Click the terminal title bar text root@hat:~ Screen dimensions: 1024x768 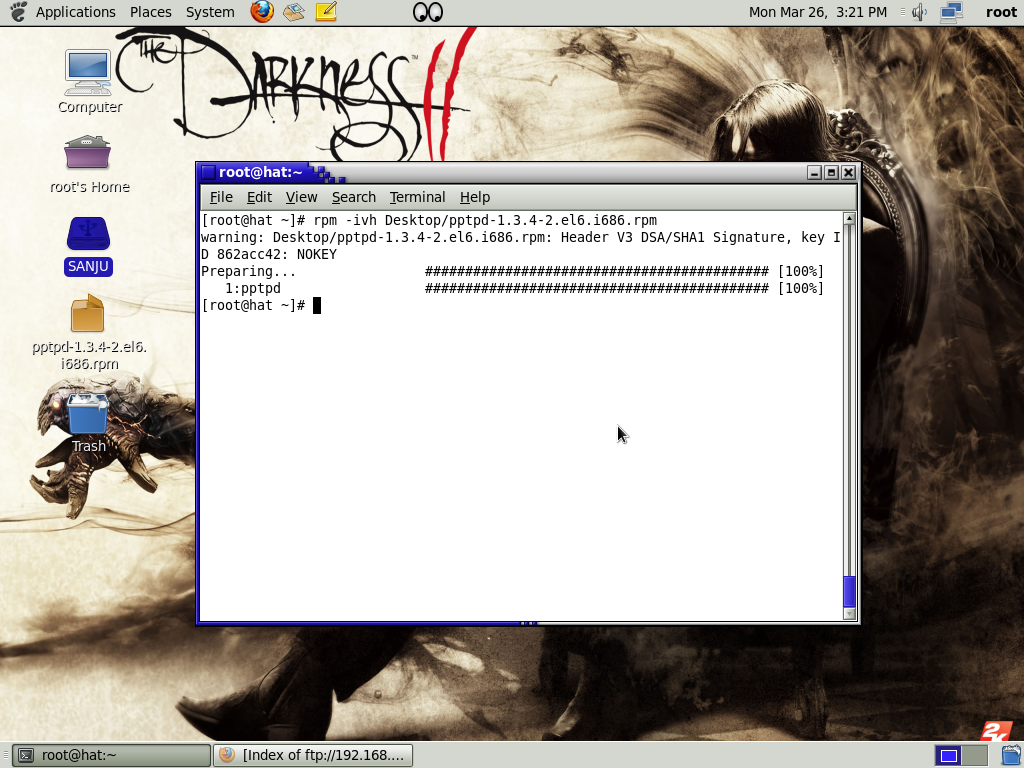point(261,172)
